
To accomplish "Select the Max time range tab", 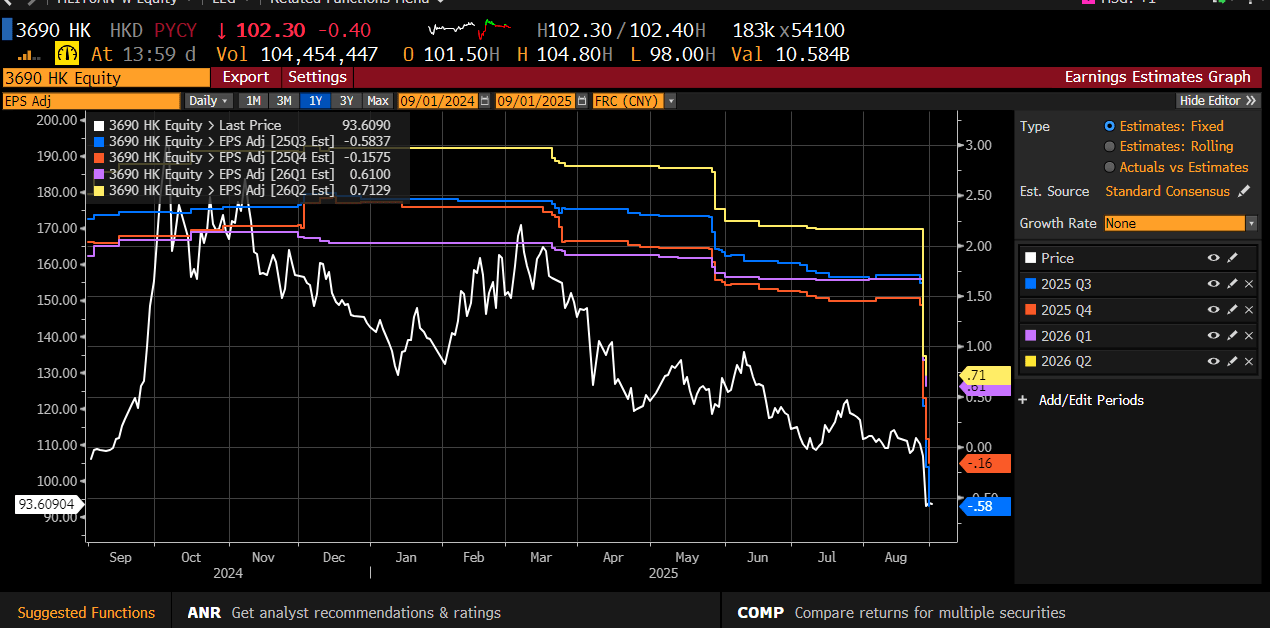I will pos(378,100).
